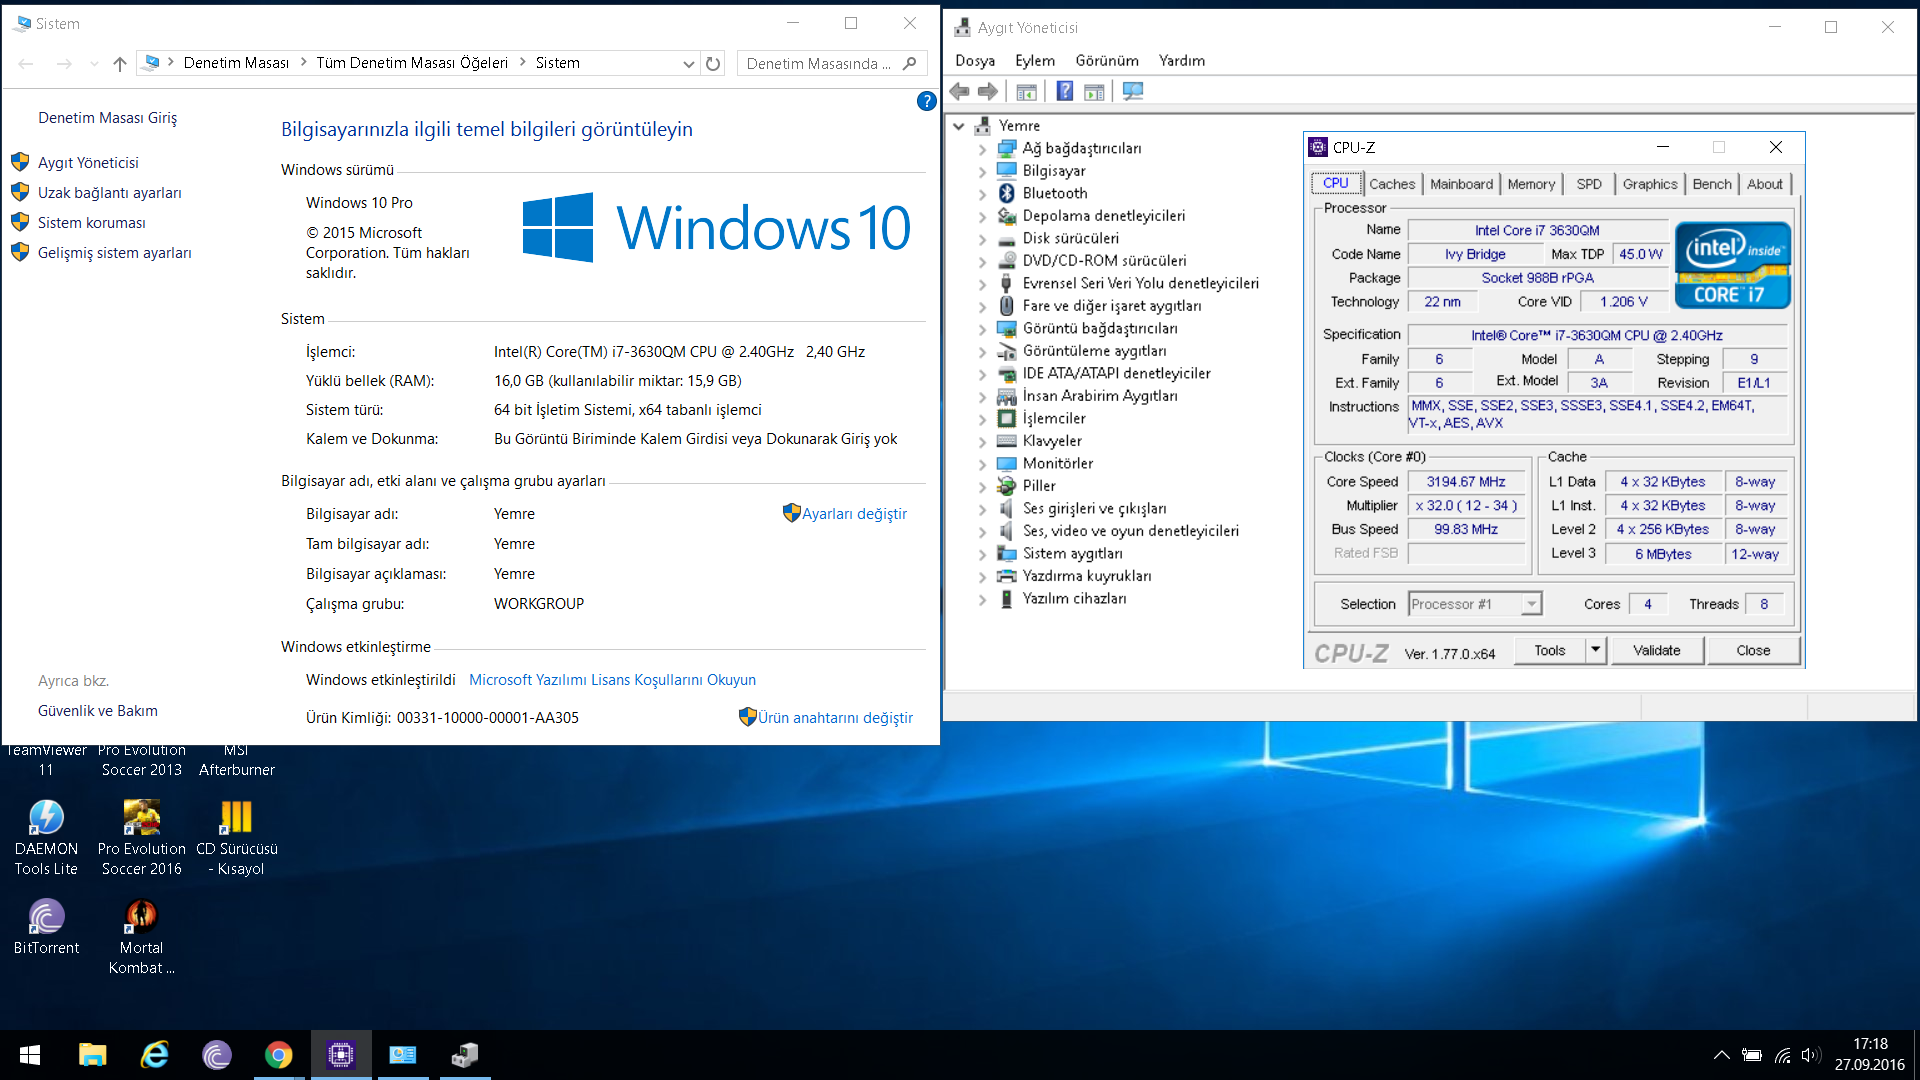Viewport: 1920px width, 1080px height.
Task: Click the CPU tab in CPU-Z
Action: click(x=1335, y=183)
